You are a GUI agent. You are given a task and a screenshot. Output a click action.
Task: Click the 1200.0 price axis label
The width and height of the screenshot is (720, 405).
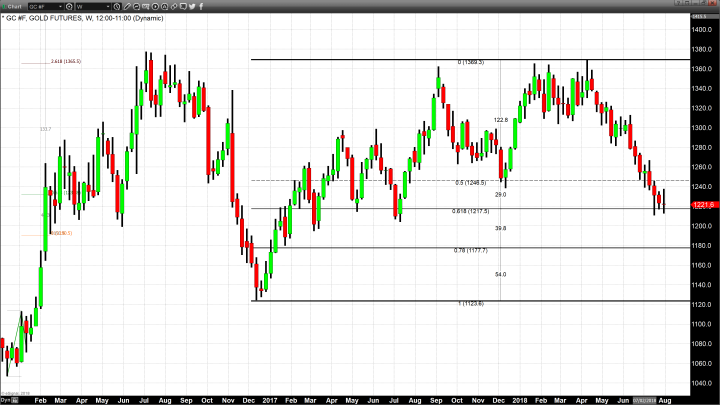tap(702, 226)
